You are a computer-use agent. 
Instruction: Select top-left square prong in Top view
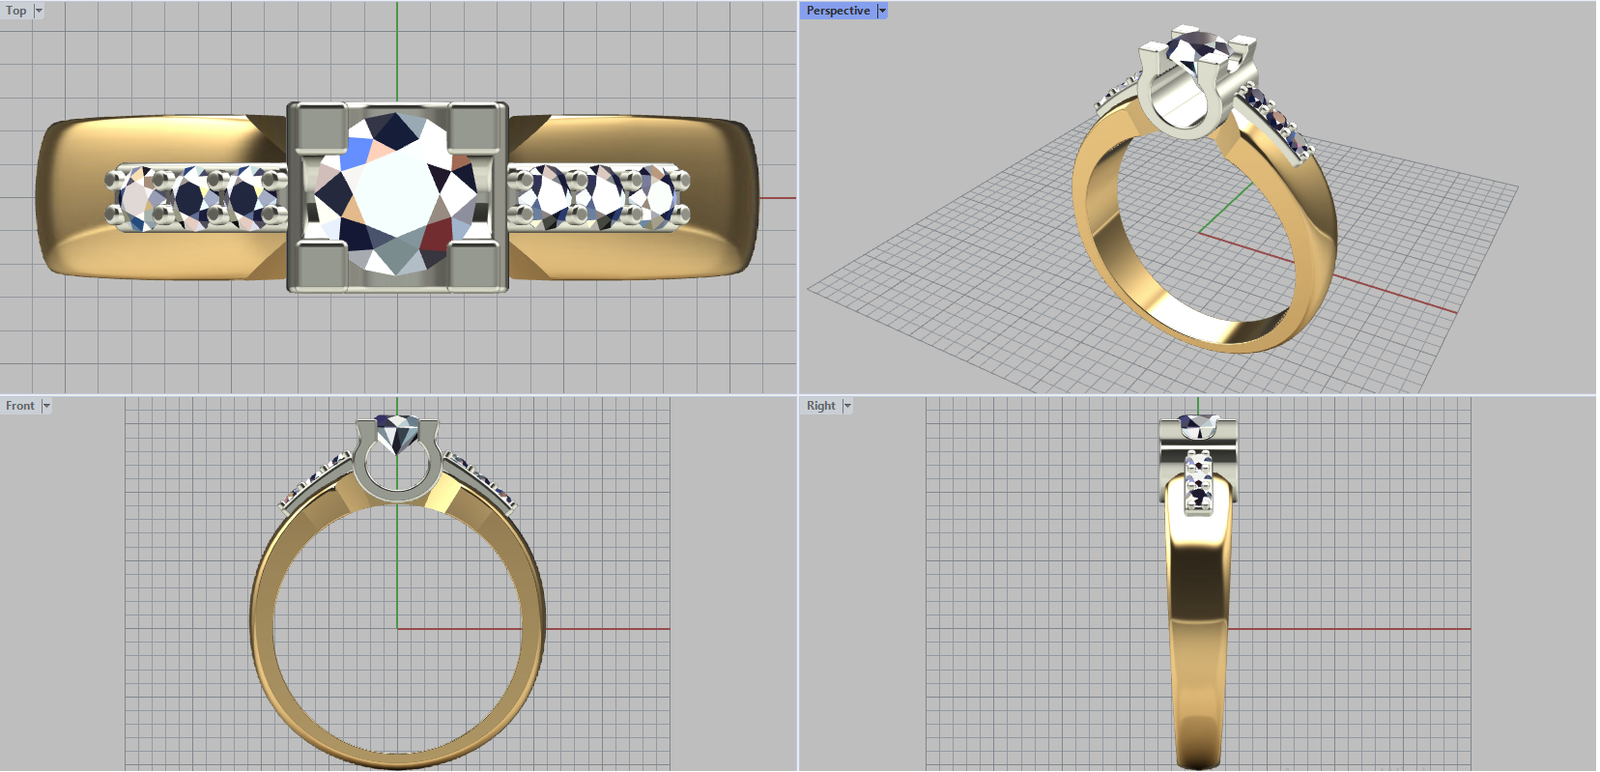(319, 127)
